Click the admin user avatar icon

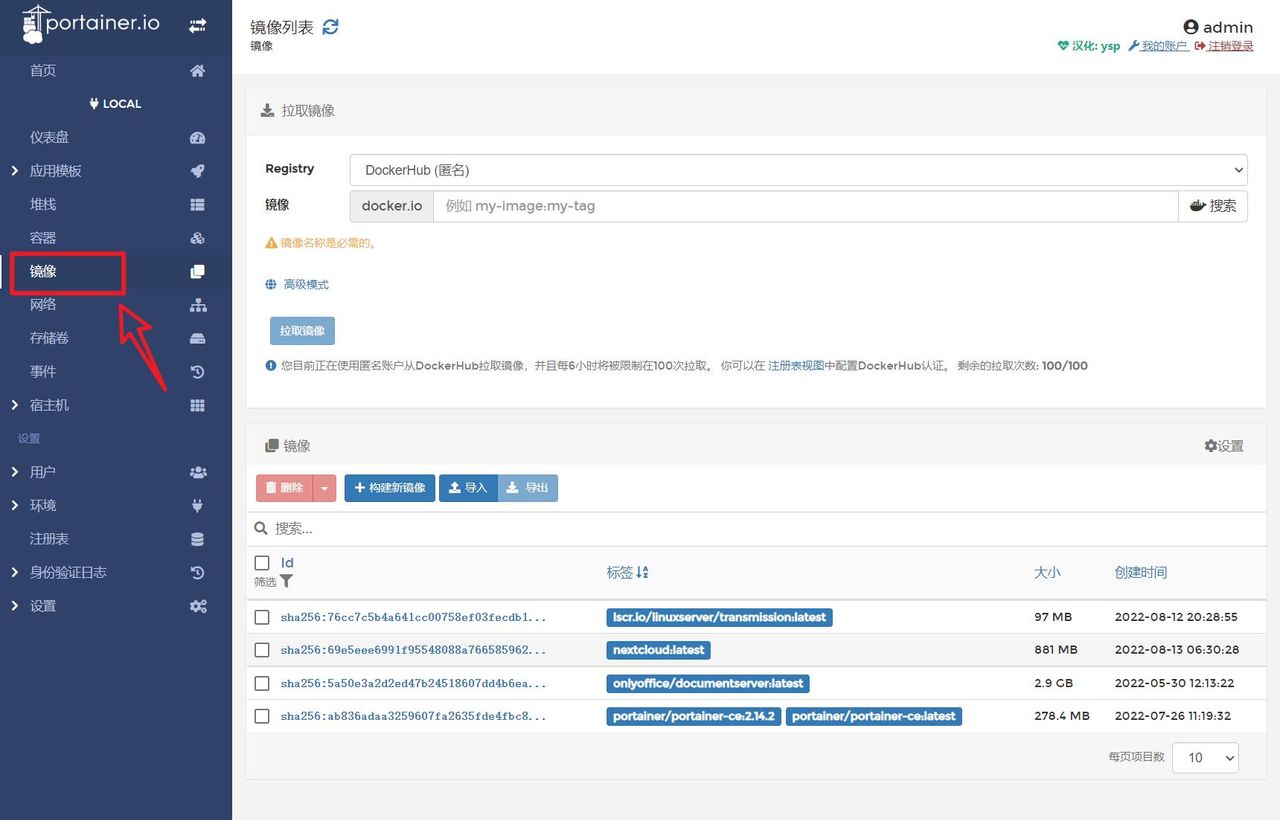point(1190,27)
